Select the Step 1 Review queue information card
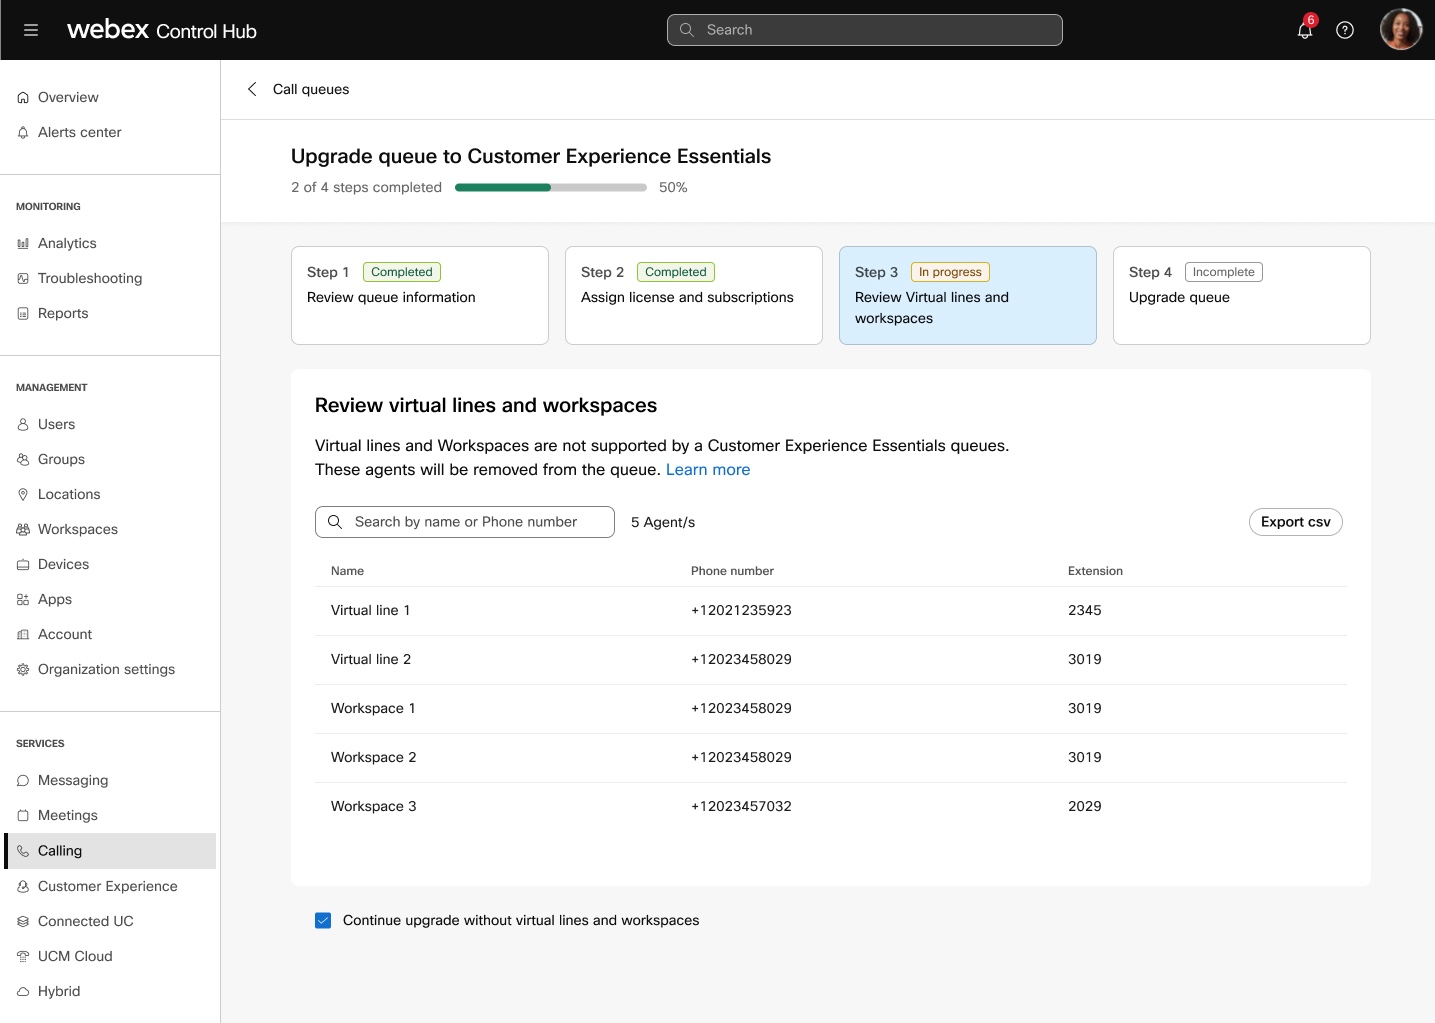 point(420,295)
